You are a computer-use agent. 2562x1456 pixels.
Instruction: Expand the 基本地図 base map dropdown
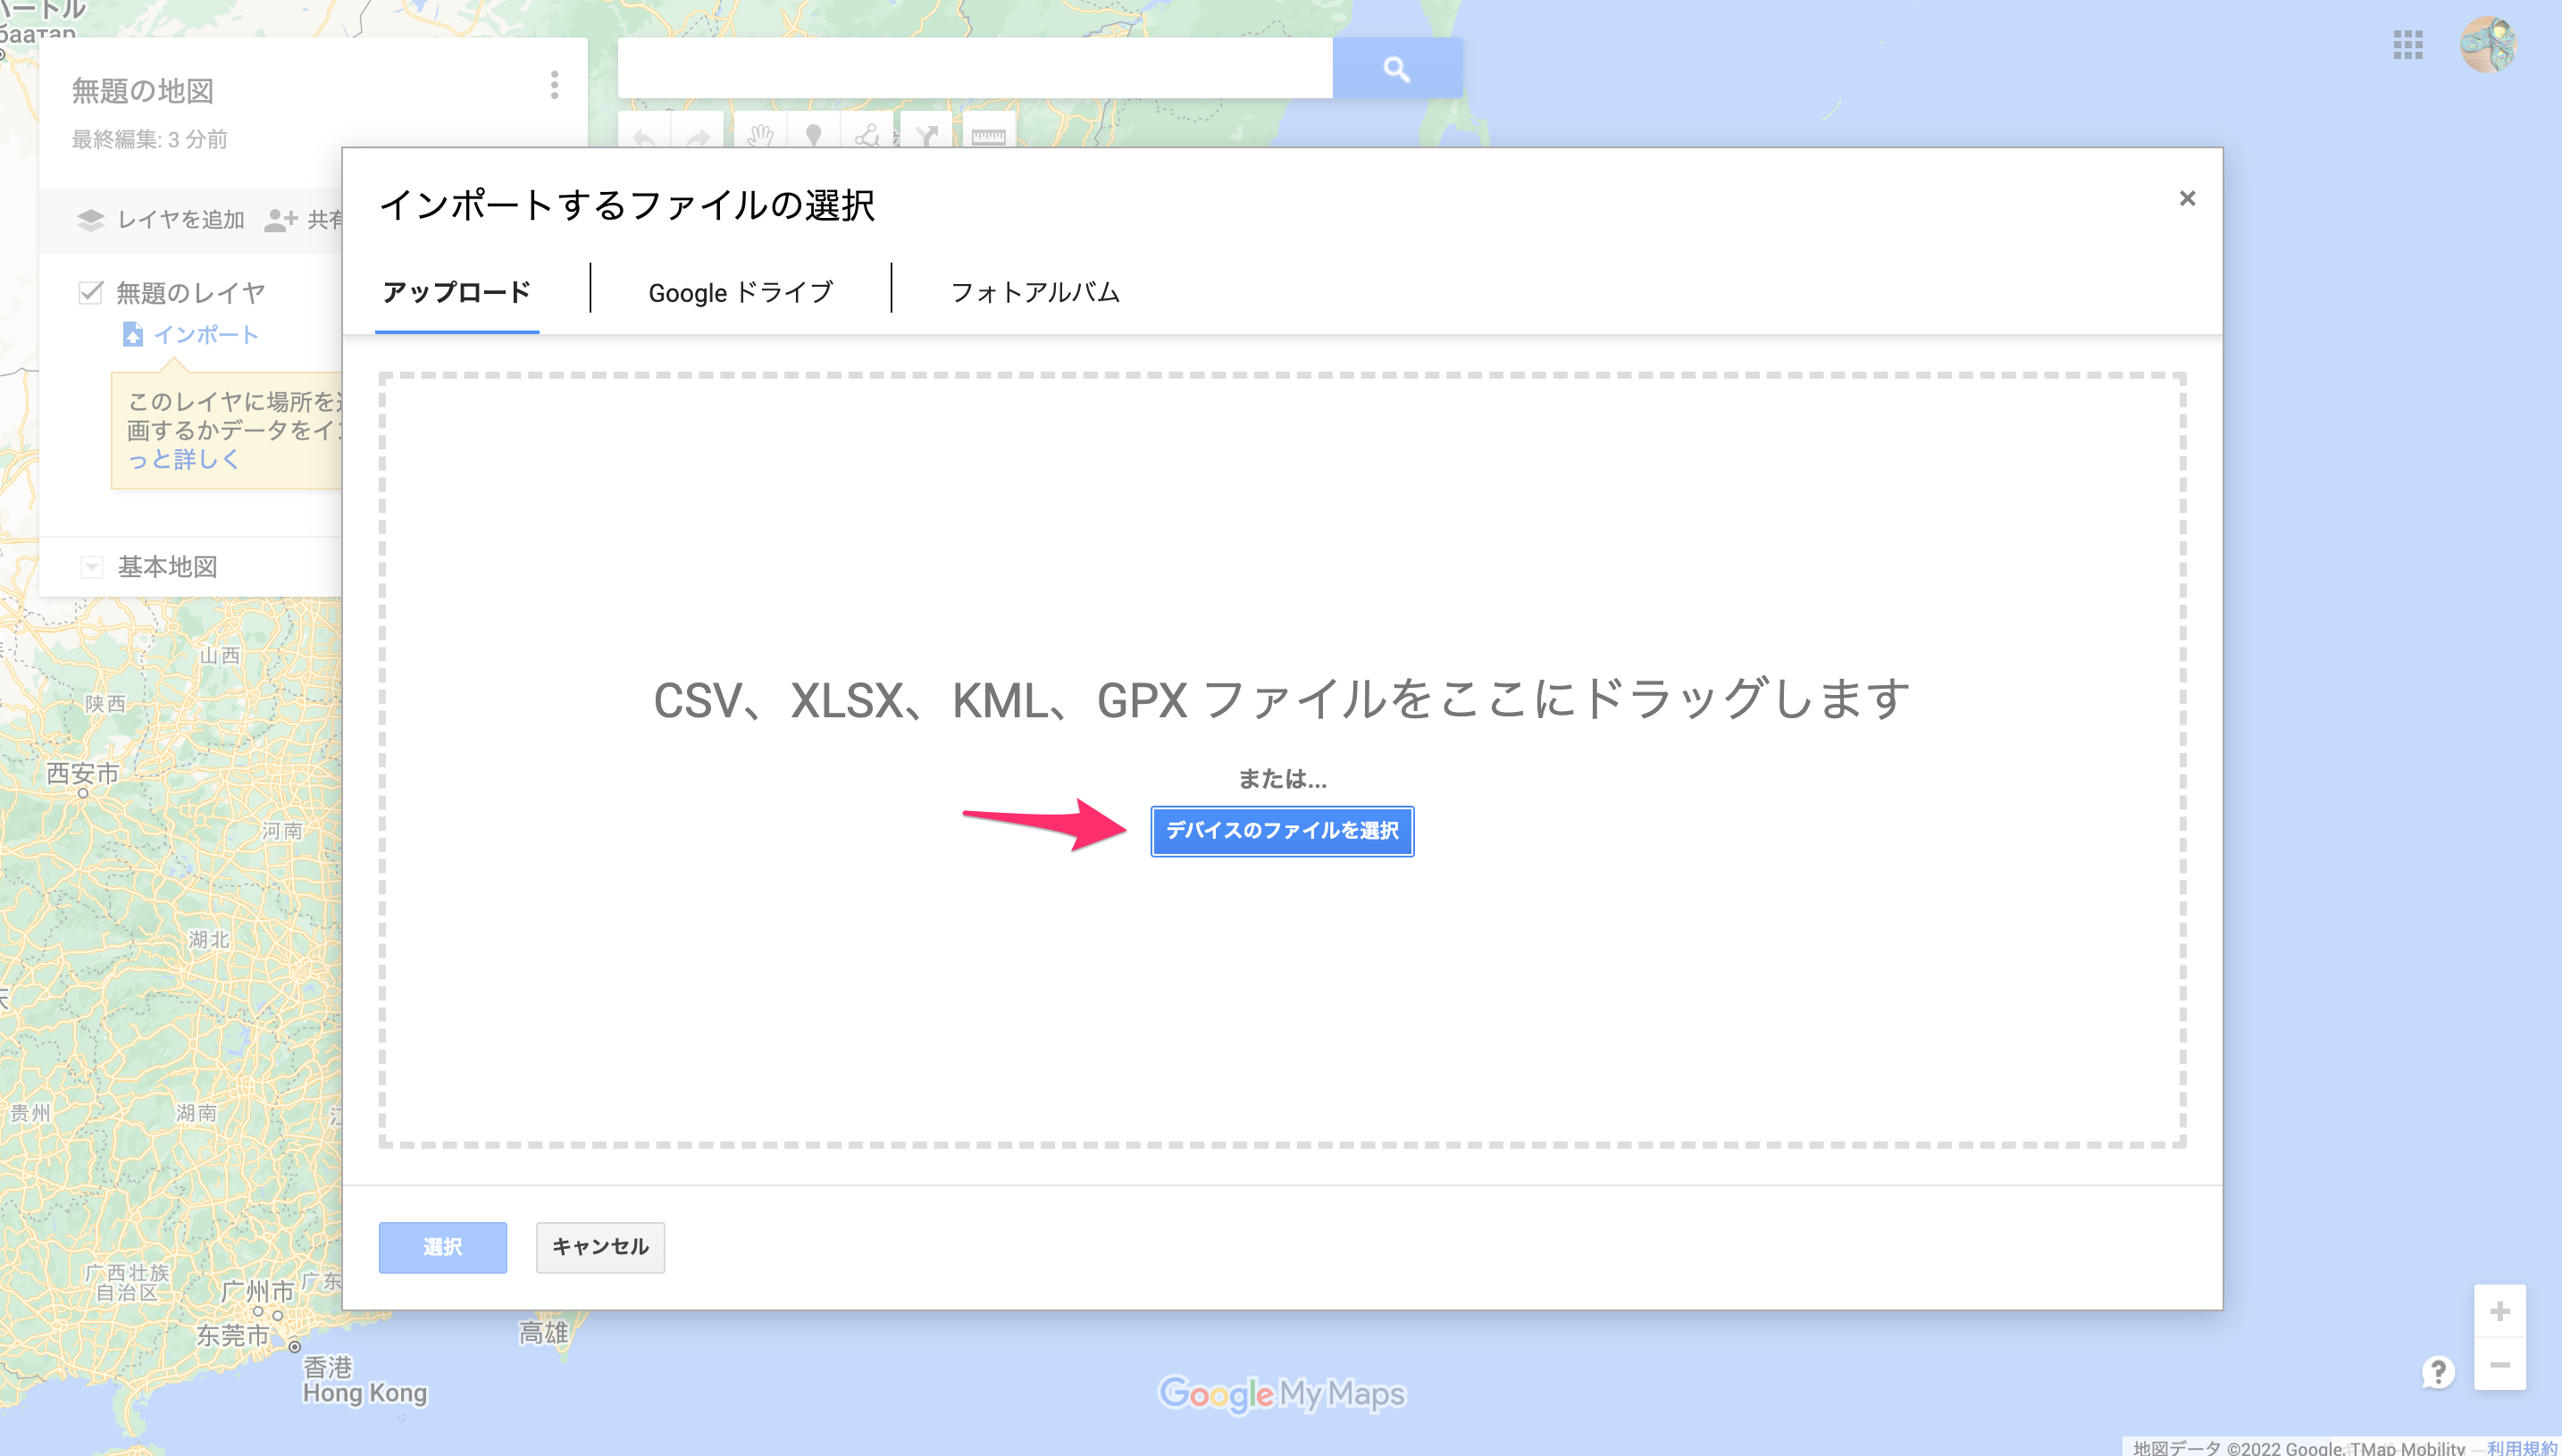[91, 567]
